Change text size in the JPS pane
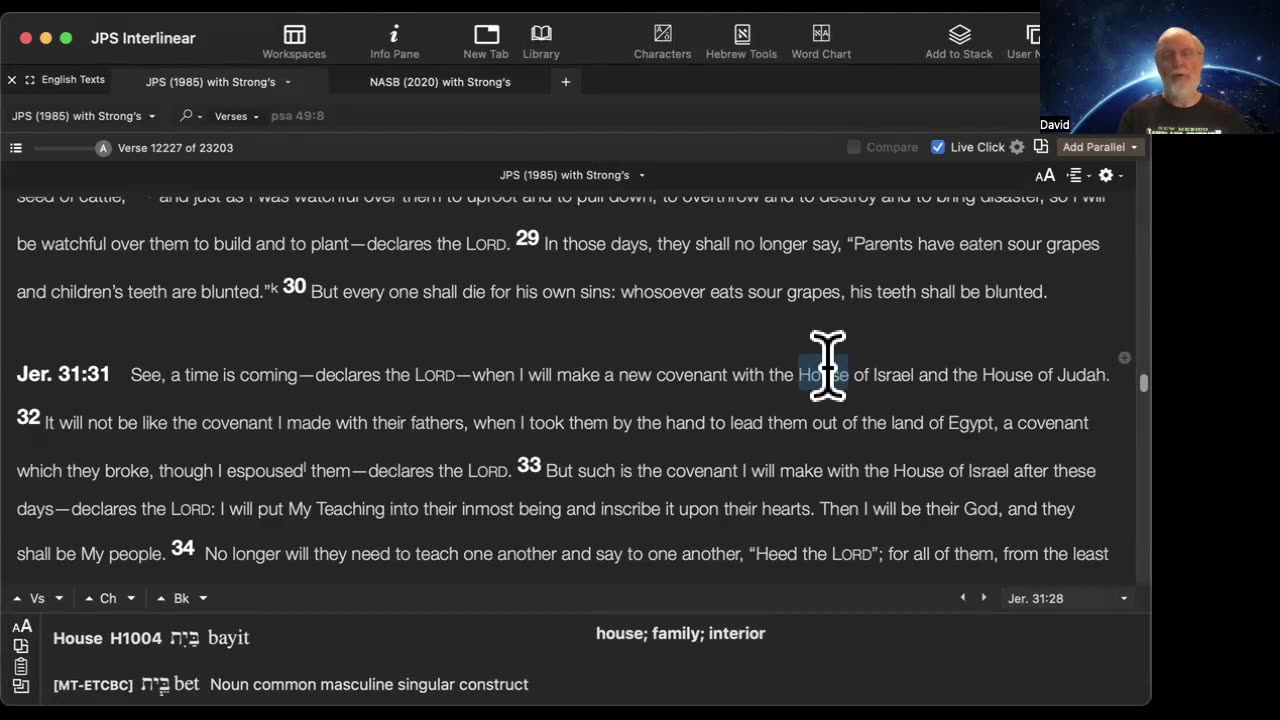The image size is (1280, 720). click(1045, 175)
